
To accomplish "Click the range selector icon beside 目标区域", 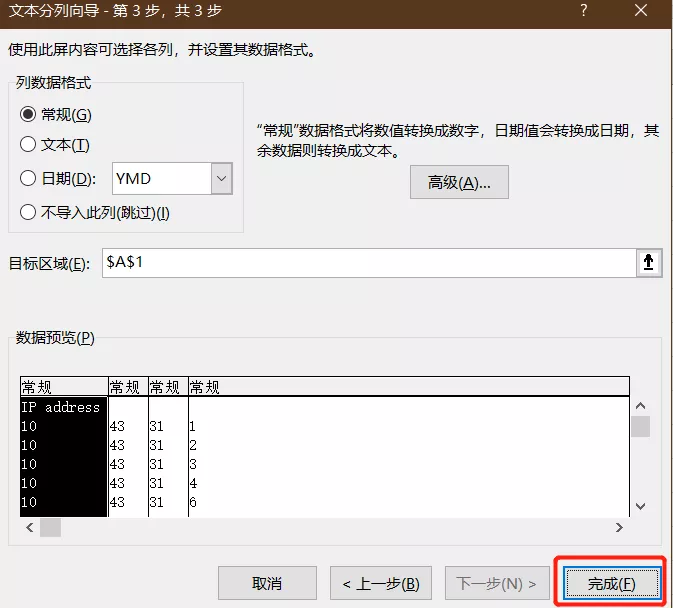I will pos(648,262).
